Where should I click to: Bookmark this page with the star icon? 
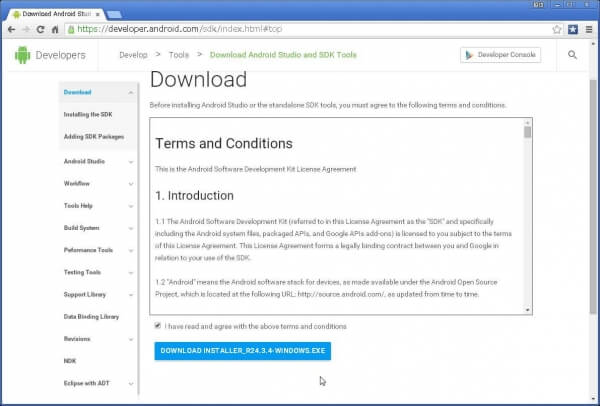pyautogui.click(x=557, y=29)
